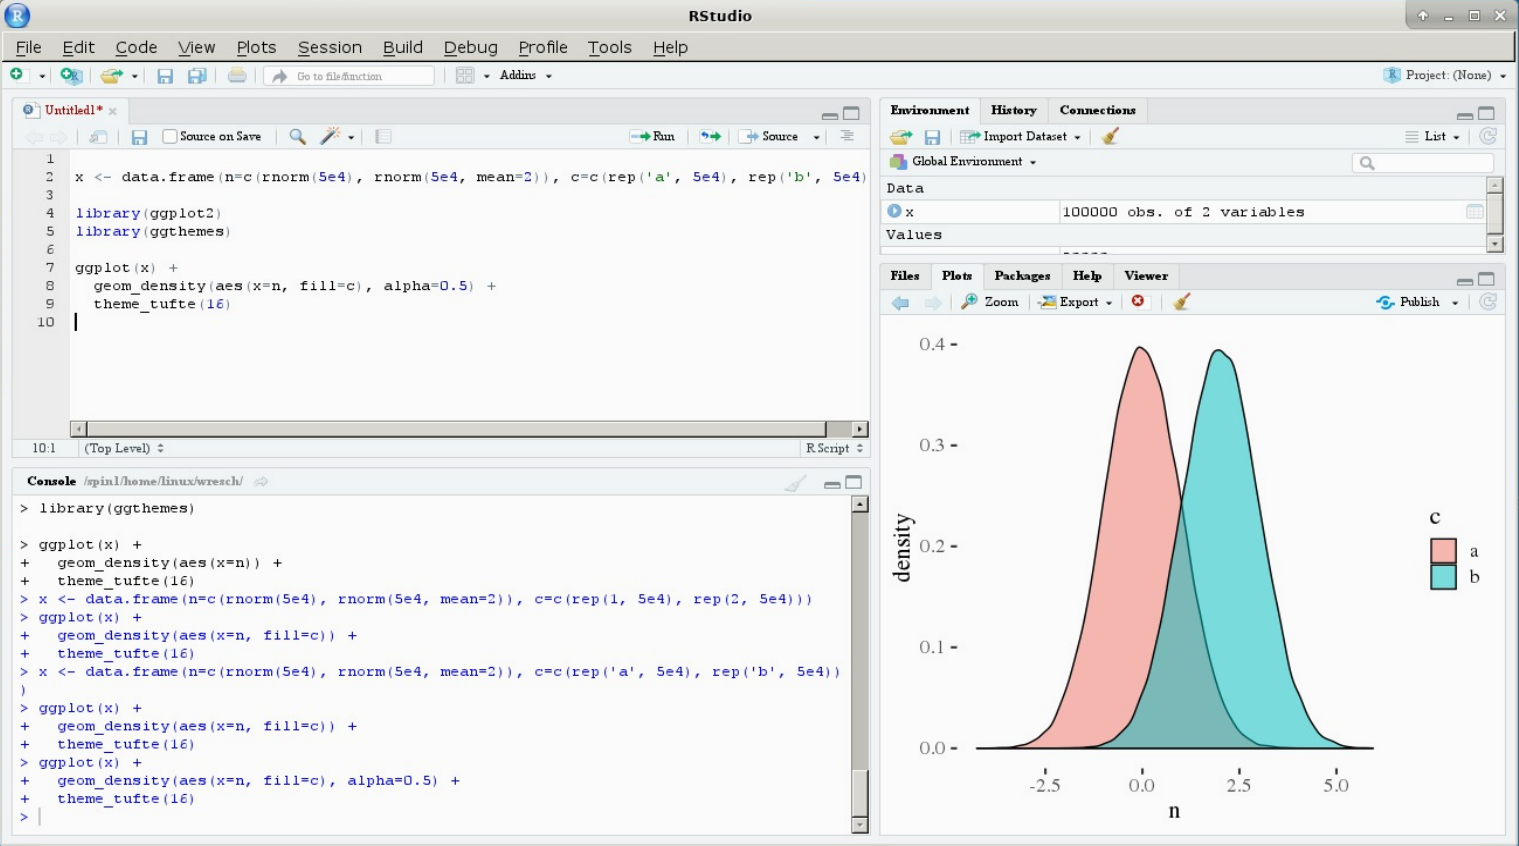Expand the x data frame entry

tap(894, 211)
